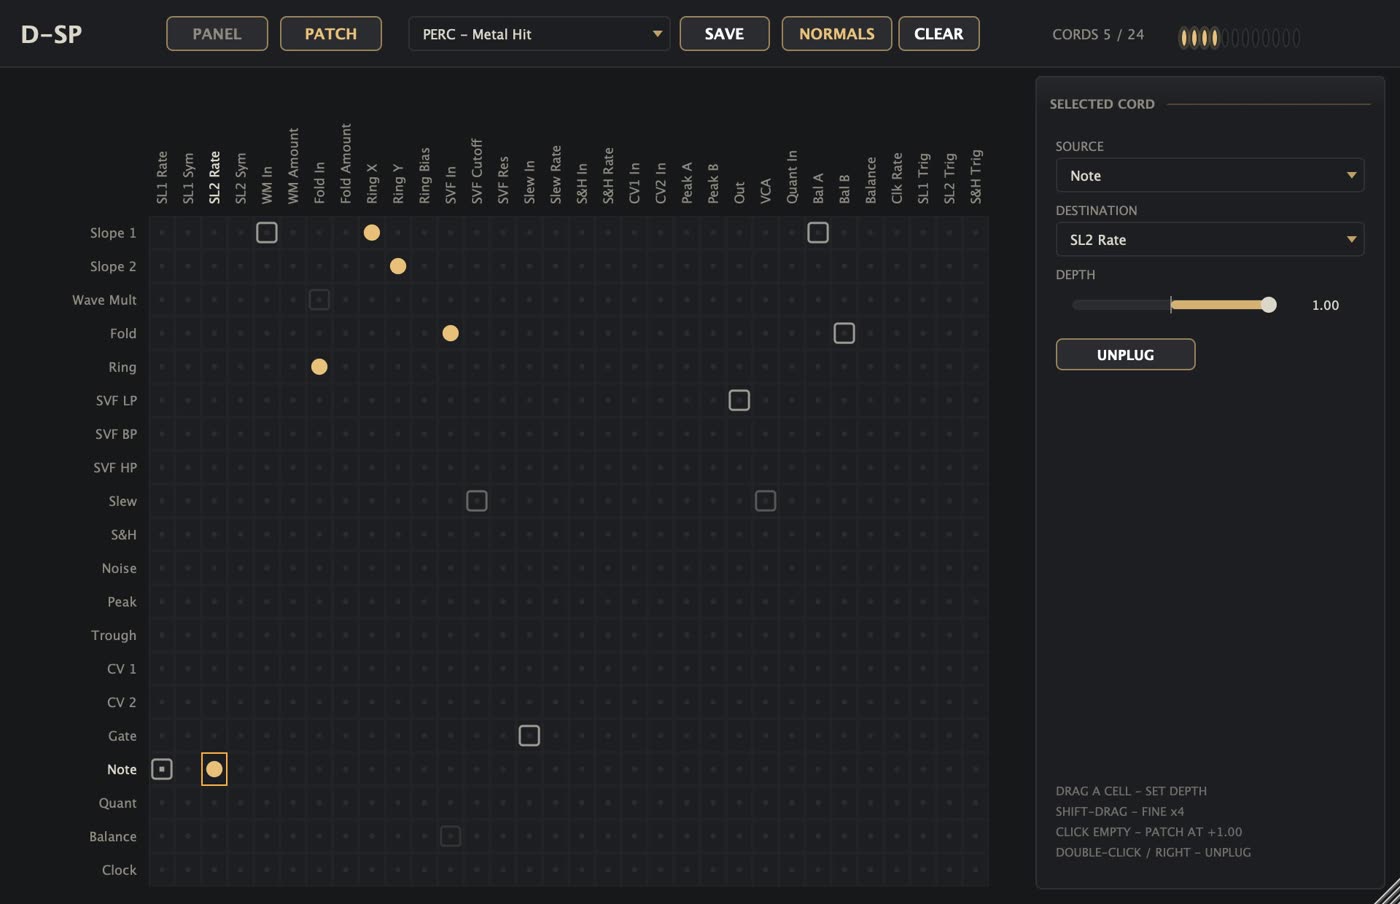This screenshot has width=1400, height=904.
Task: Click the cord count indicator pips
Action: click(1240, 38)
